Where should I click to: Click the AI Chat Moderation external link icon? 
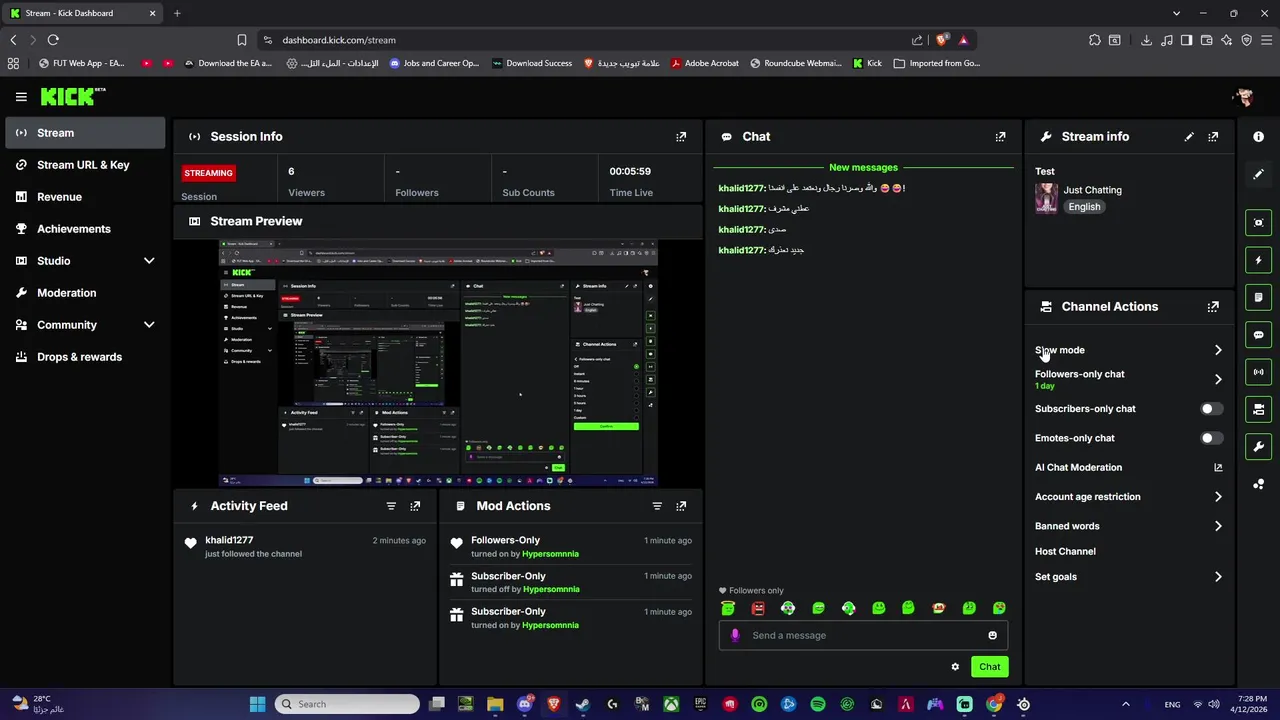point(1218,467)
